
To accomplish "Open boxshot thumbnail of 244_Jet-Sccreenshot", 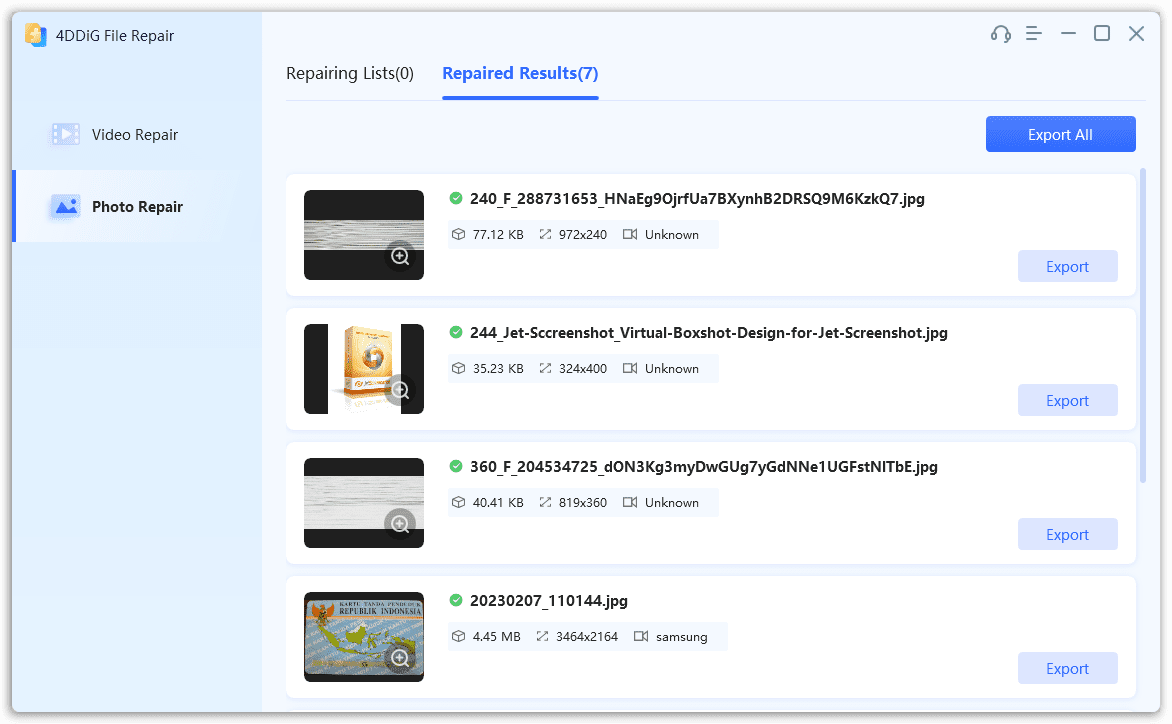I will click(x=363, y=368).
